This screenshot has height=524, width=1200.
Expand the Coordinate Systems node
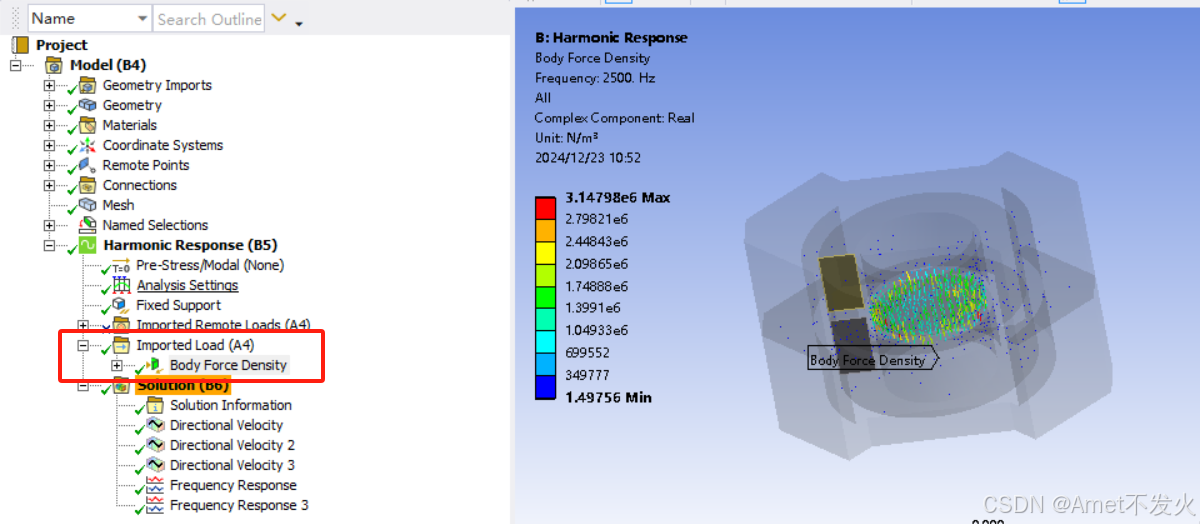(49, 145)
